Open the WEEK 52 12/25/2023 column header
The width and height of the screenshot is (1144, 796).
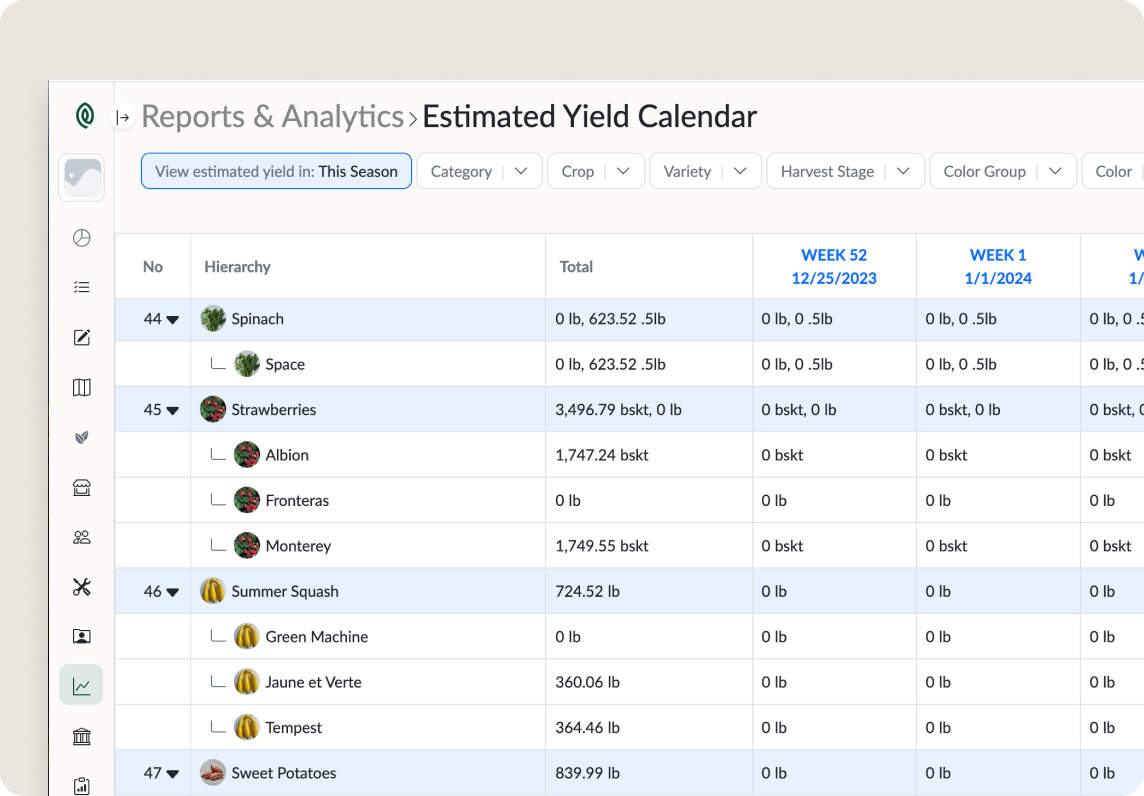point(834,266)
